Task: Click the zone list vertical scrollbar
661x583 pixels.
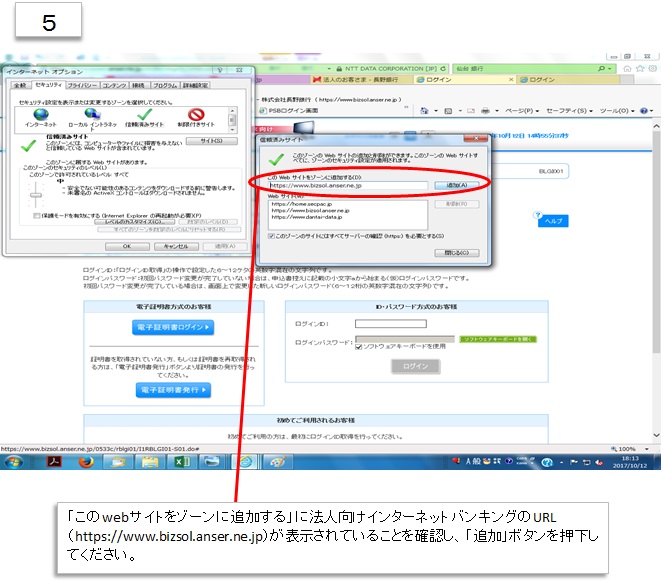Action: click(232, 119)
